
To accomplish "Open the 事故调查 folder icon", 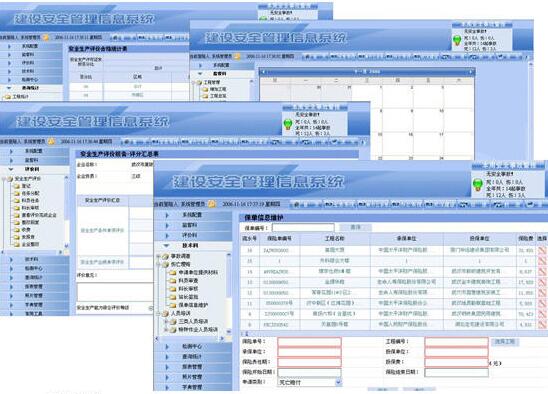I will click(165, 256).
